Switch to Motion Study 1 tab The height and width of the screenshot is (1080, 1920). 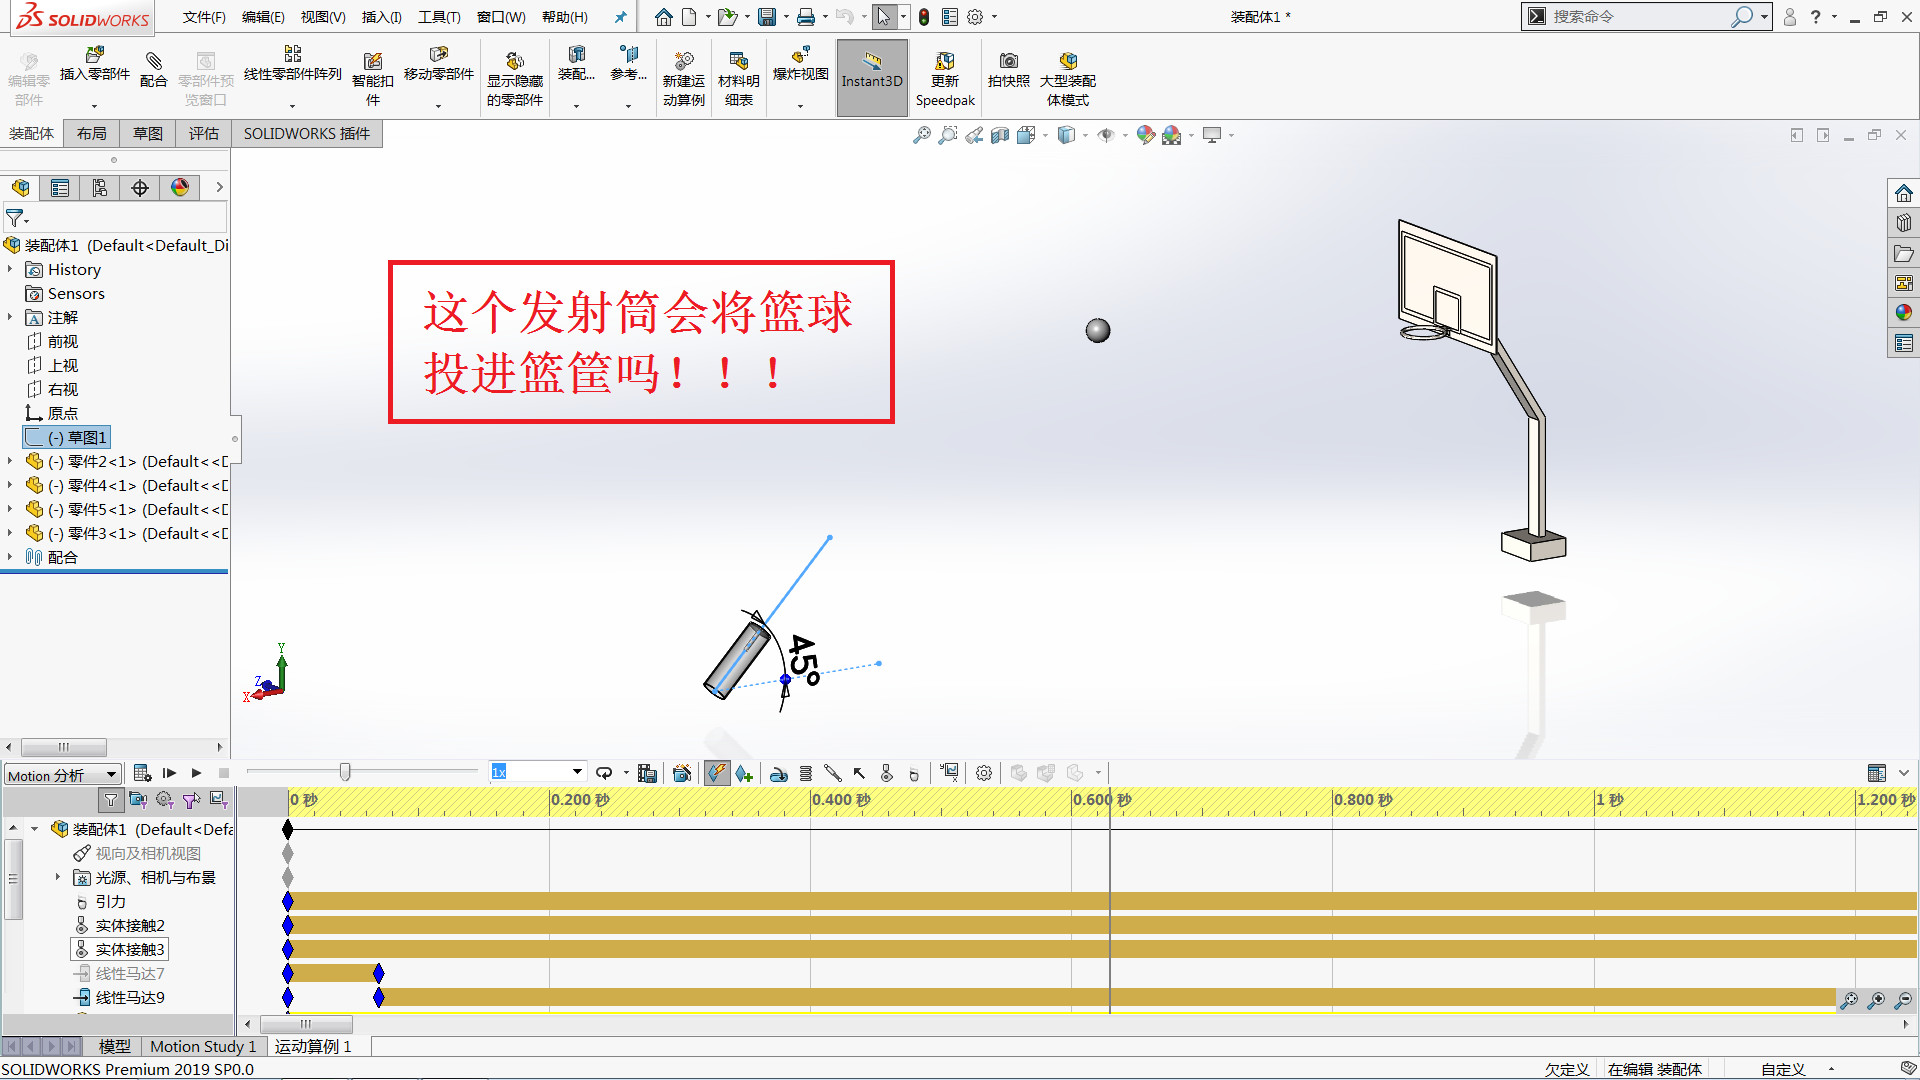click(x=203, y=1046)
